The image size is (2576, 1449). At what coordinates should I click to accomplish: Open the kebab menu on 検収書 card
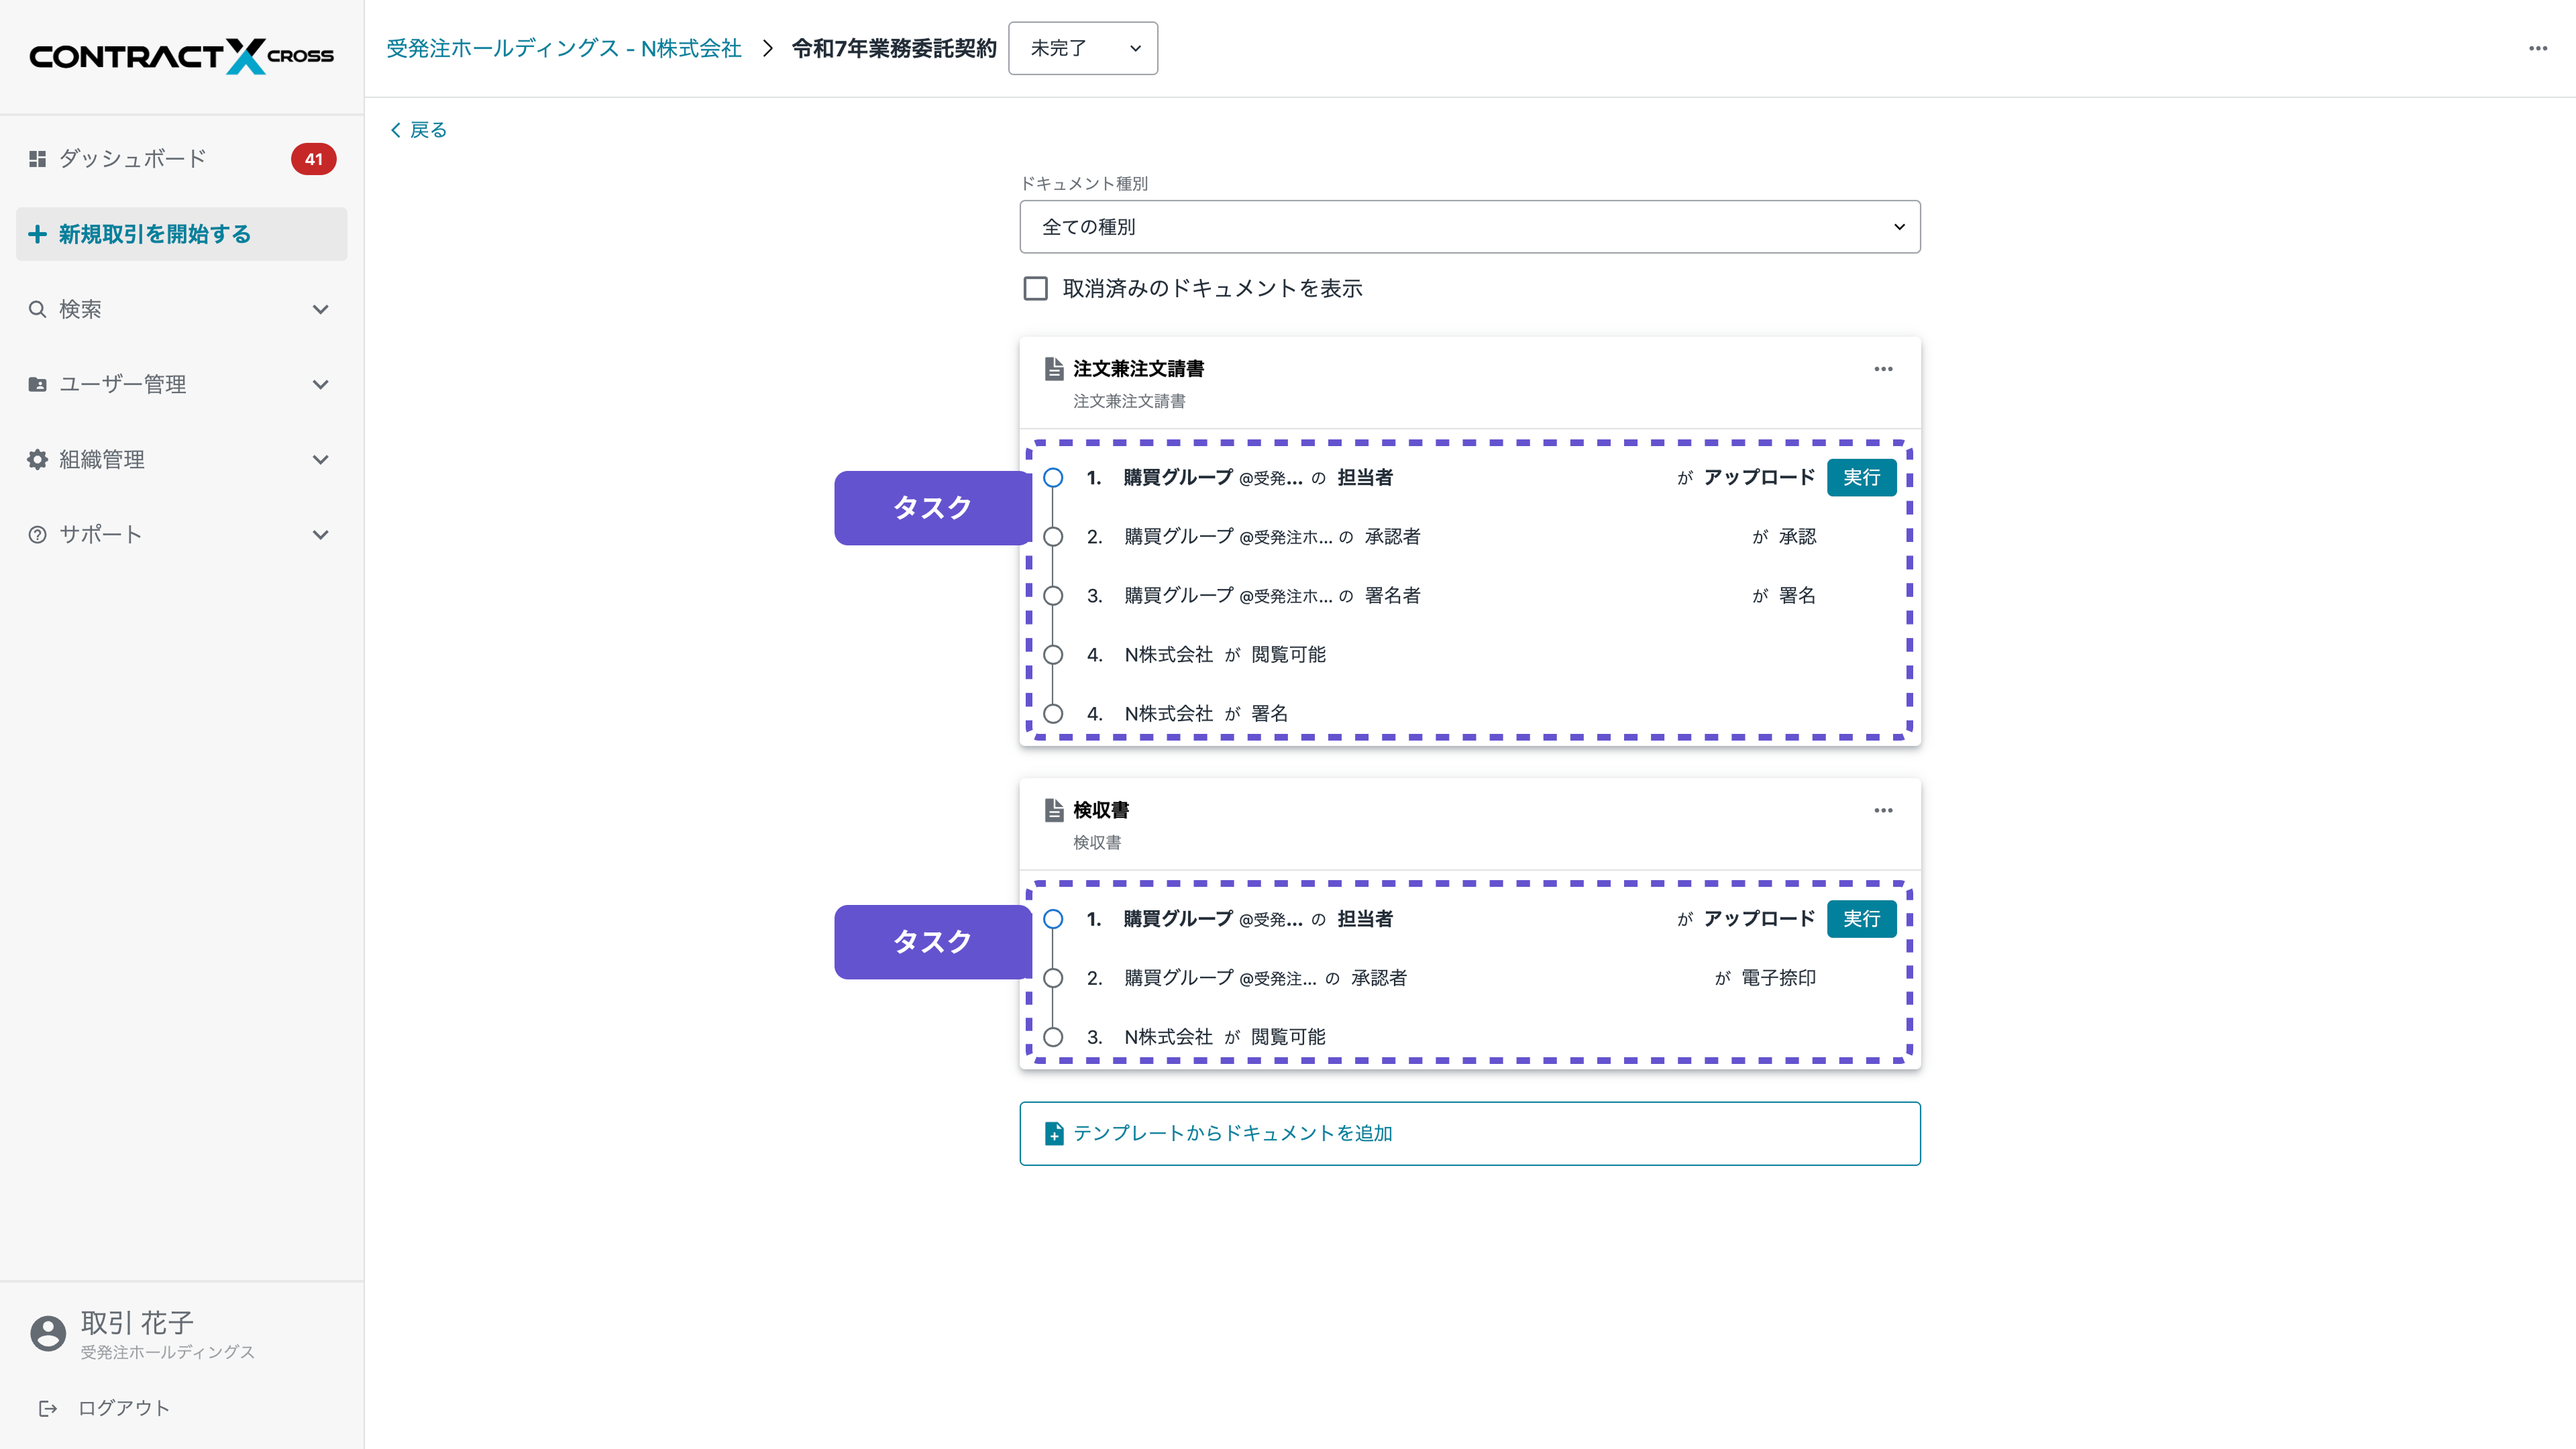[x=1882, y=810]
